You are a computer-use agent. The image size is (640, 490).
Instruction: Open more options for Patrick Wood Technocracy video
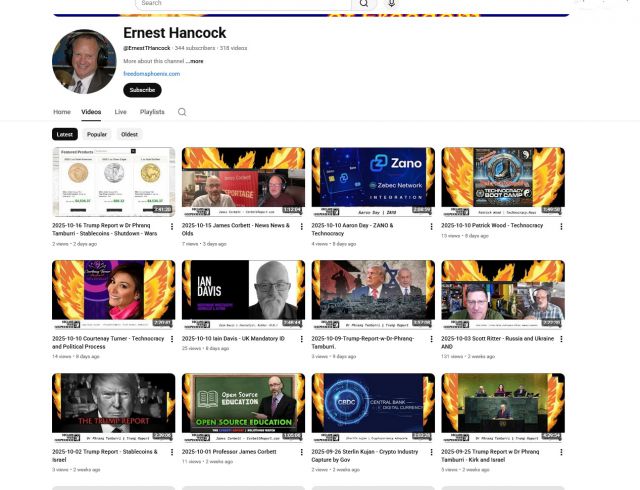click(x=561, y=226)
